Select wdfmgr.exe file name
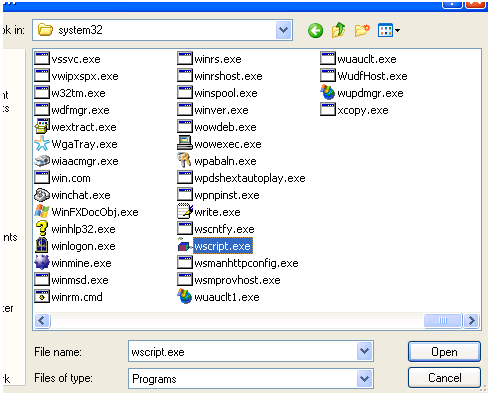 80,110
